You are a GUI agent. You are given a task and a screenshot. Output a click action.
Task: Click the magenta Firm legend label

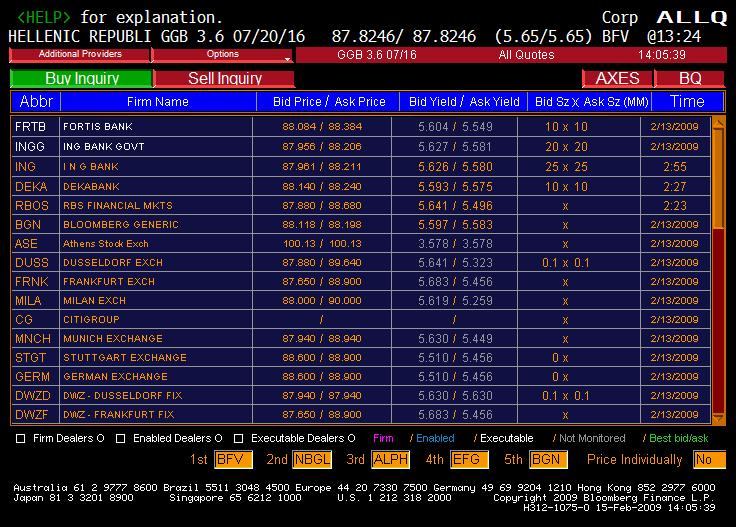pyautogui.click(x=383, y=438)
